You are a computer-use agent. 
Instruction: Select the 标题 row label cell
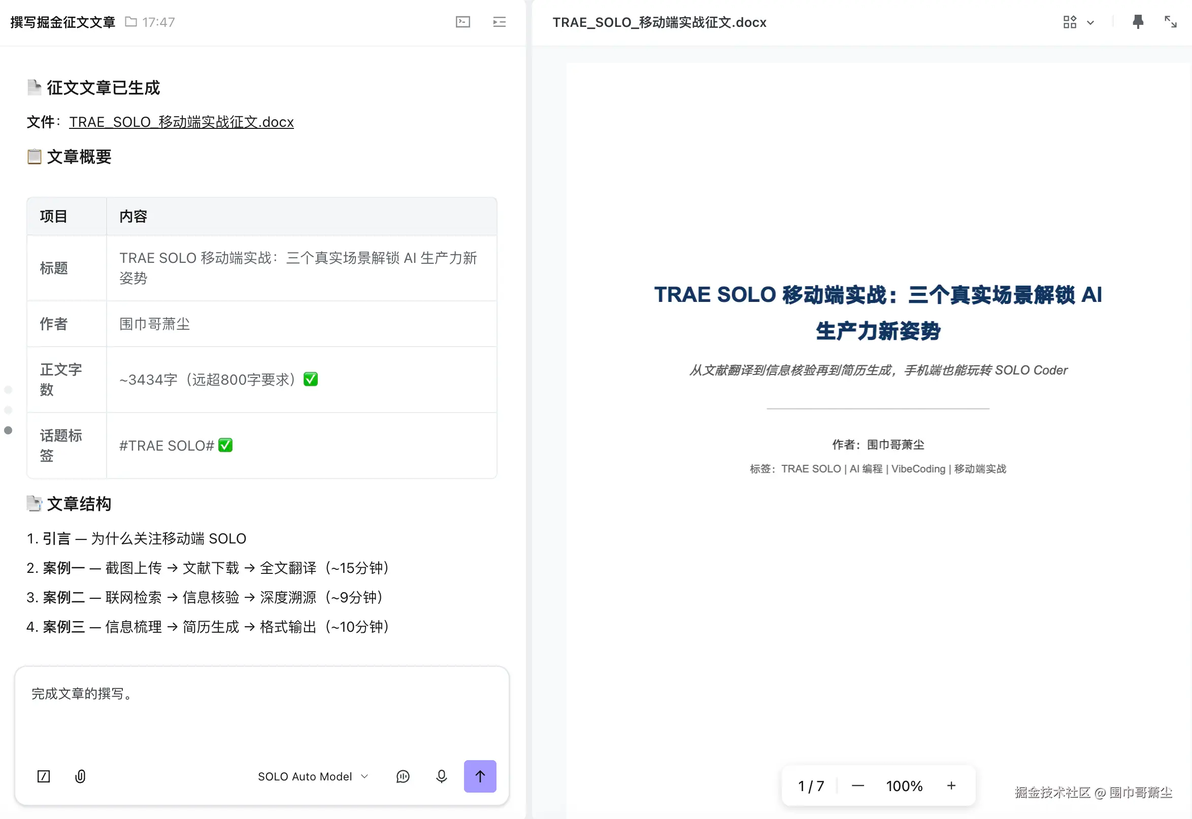(67, 268)
